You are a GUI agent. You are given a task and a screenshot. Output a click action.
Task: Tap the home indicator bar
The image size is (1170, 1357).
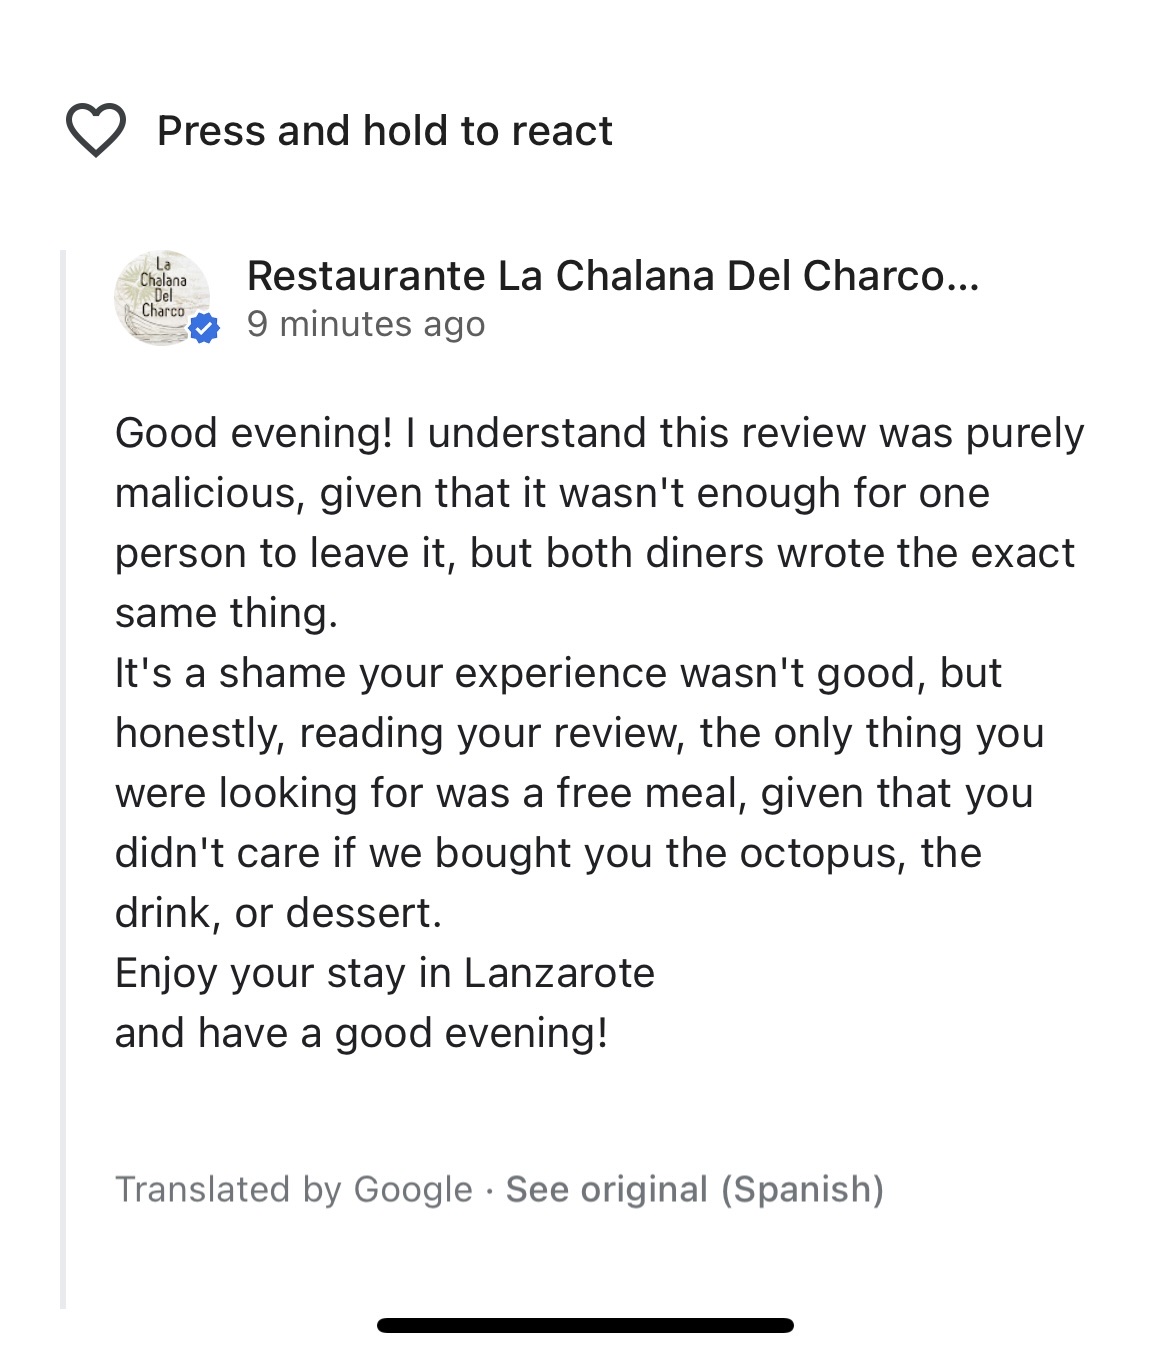point(585,1326)
